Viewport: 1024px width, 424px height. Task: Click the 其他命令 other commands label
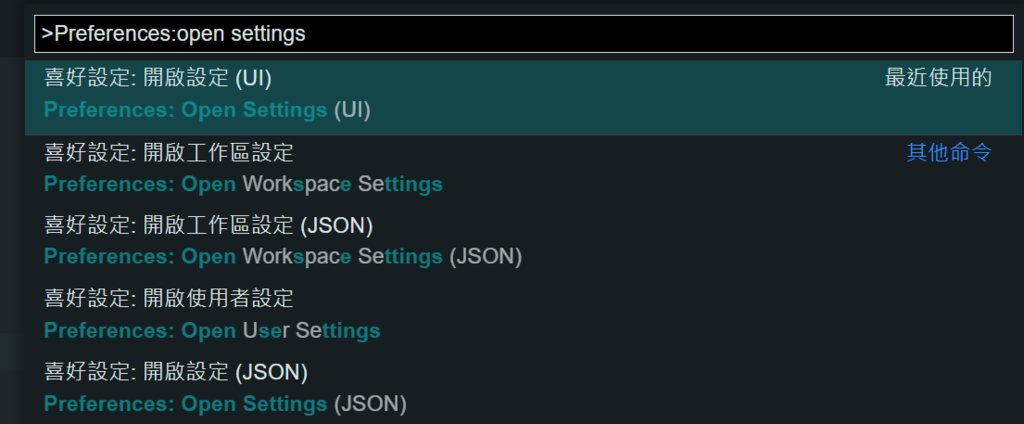948,153
